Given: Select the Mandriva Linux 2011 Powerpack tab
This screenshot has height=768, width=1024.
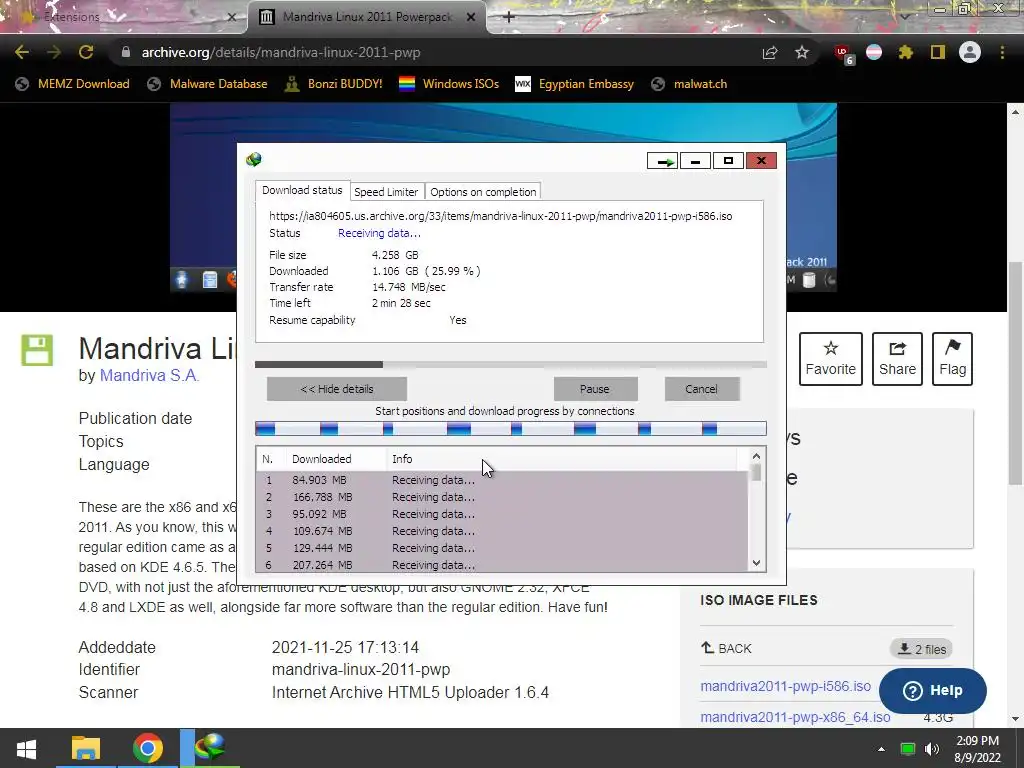Looking at the screenshot, I should [367, 17].
